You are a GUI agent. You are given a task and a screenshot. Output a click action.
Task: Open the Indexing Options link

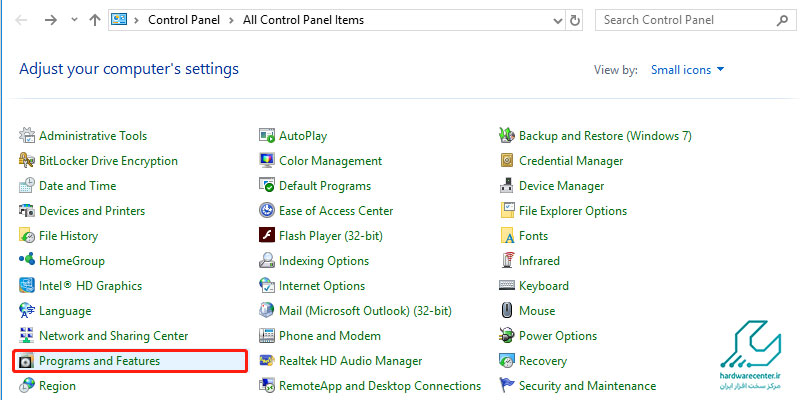(x=324, y=261)
